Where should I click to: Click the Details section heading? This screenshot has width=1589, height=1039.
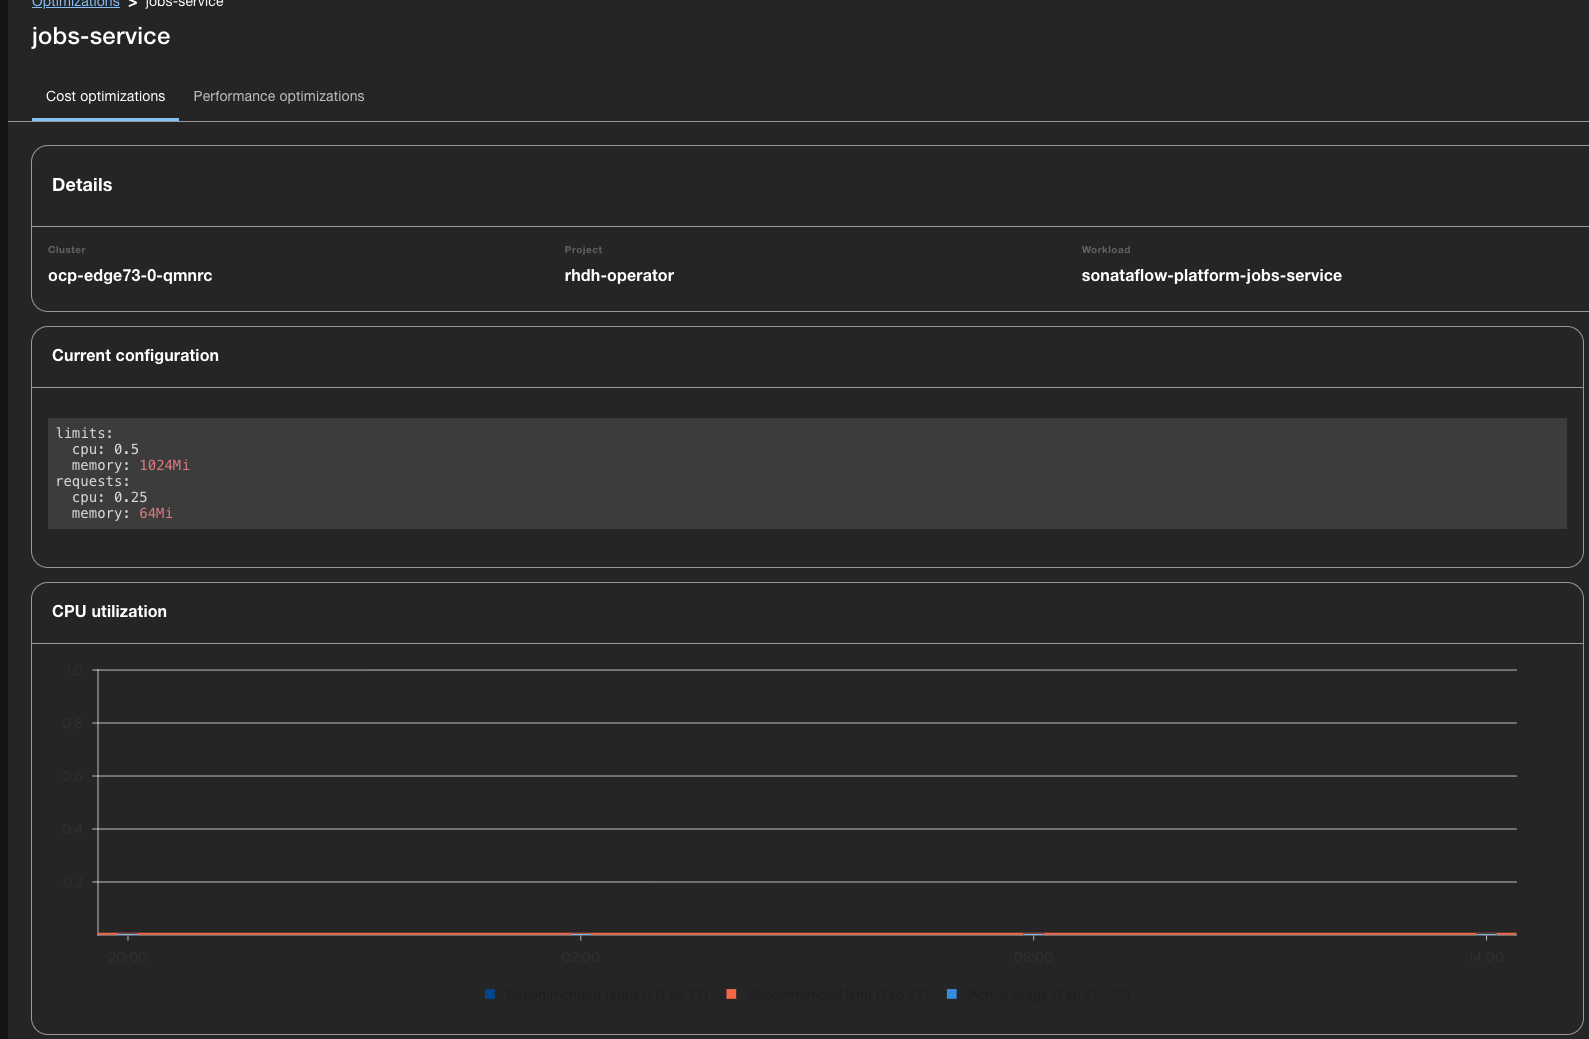tap(82, 185)
